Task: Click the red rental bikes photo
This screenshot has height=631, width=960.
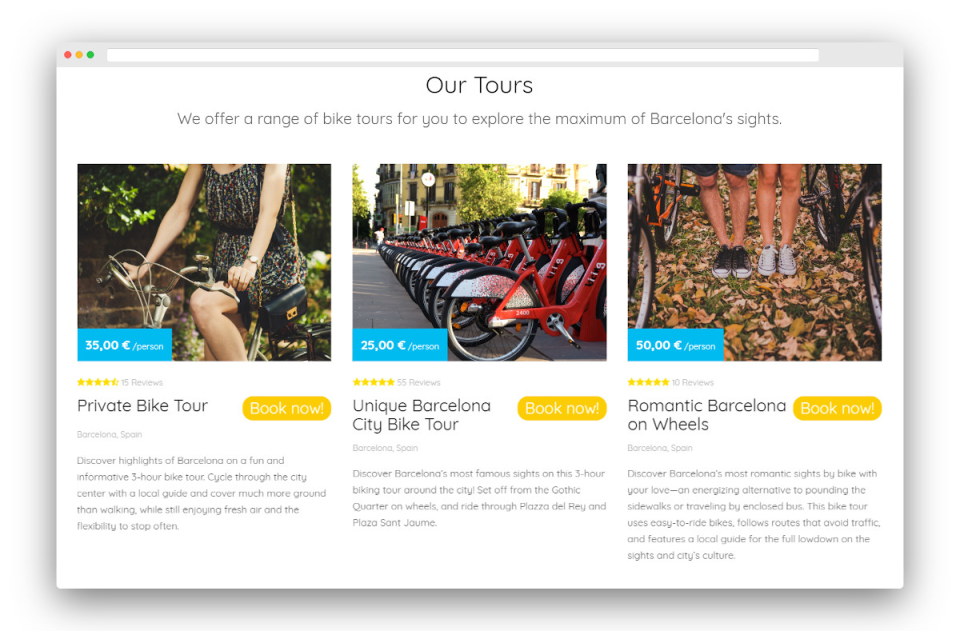Action: coord(479,262)
